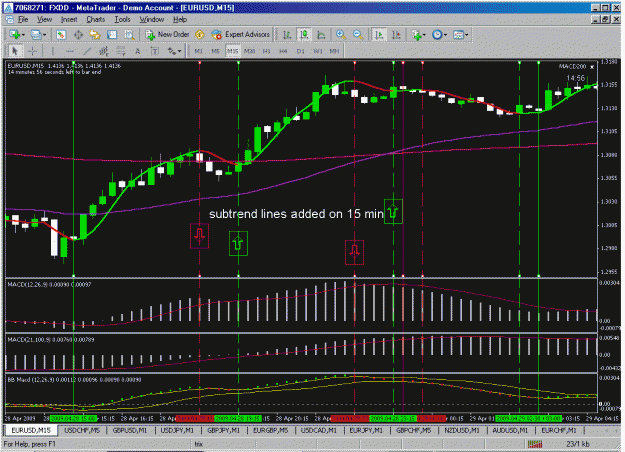The height and width of the screenshot is (452, 625).
Task: Open the Navigator folder icon
Action: click(95, 35)
